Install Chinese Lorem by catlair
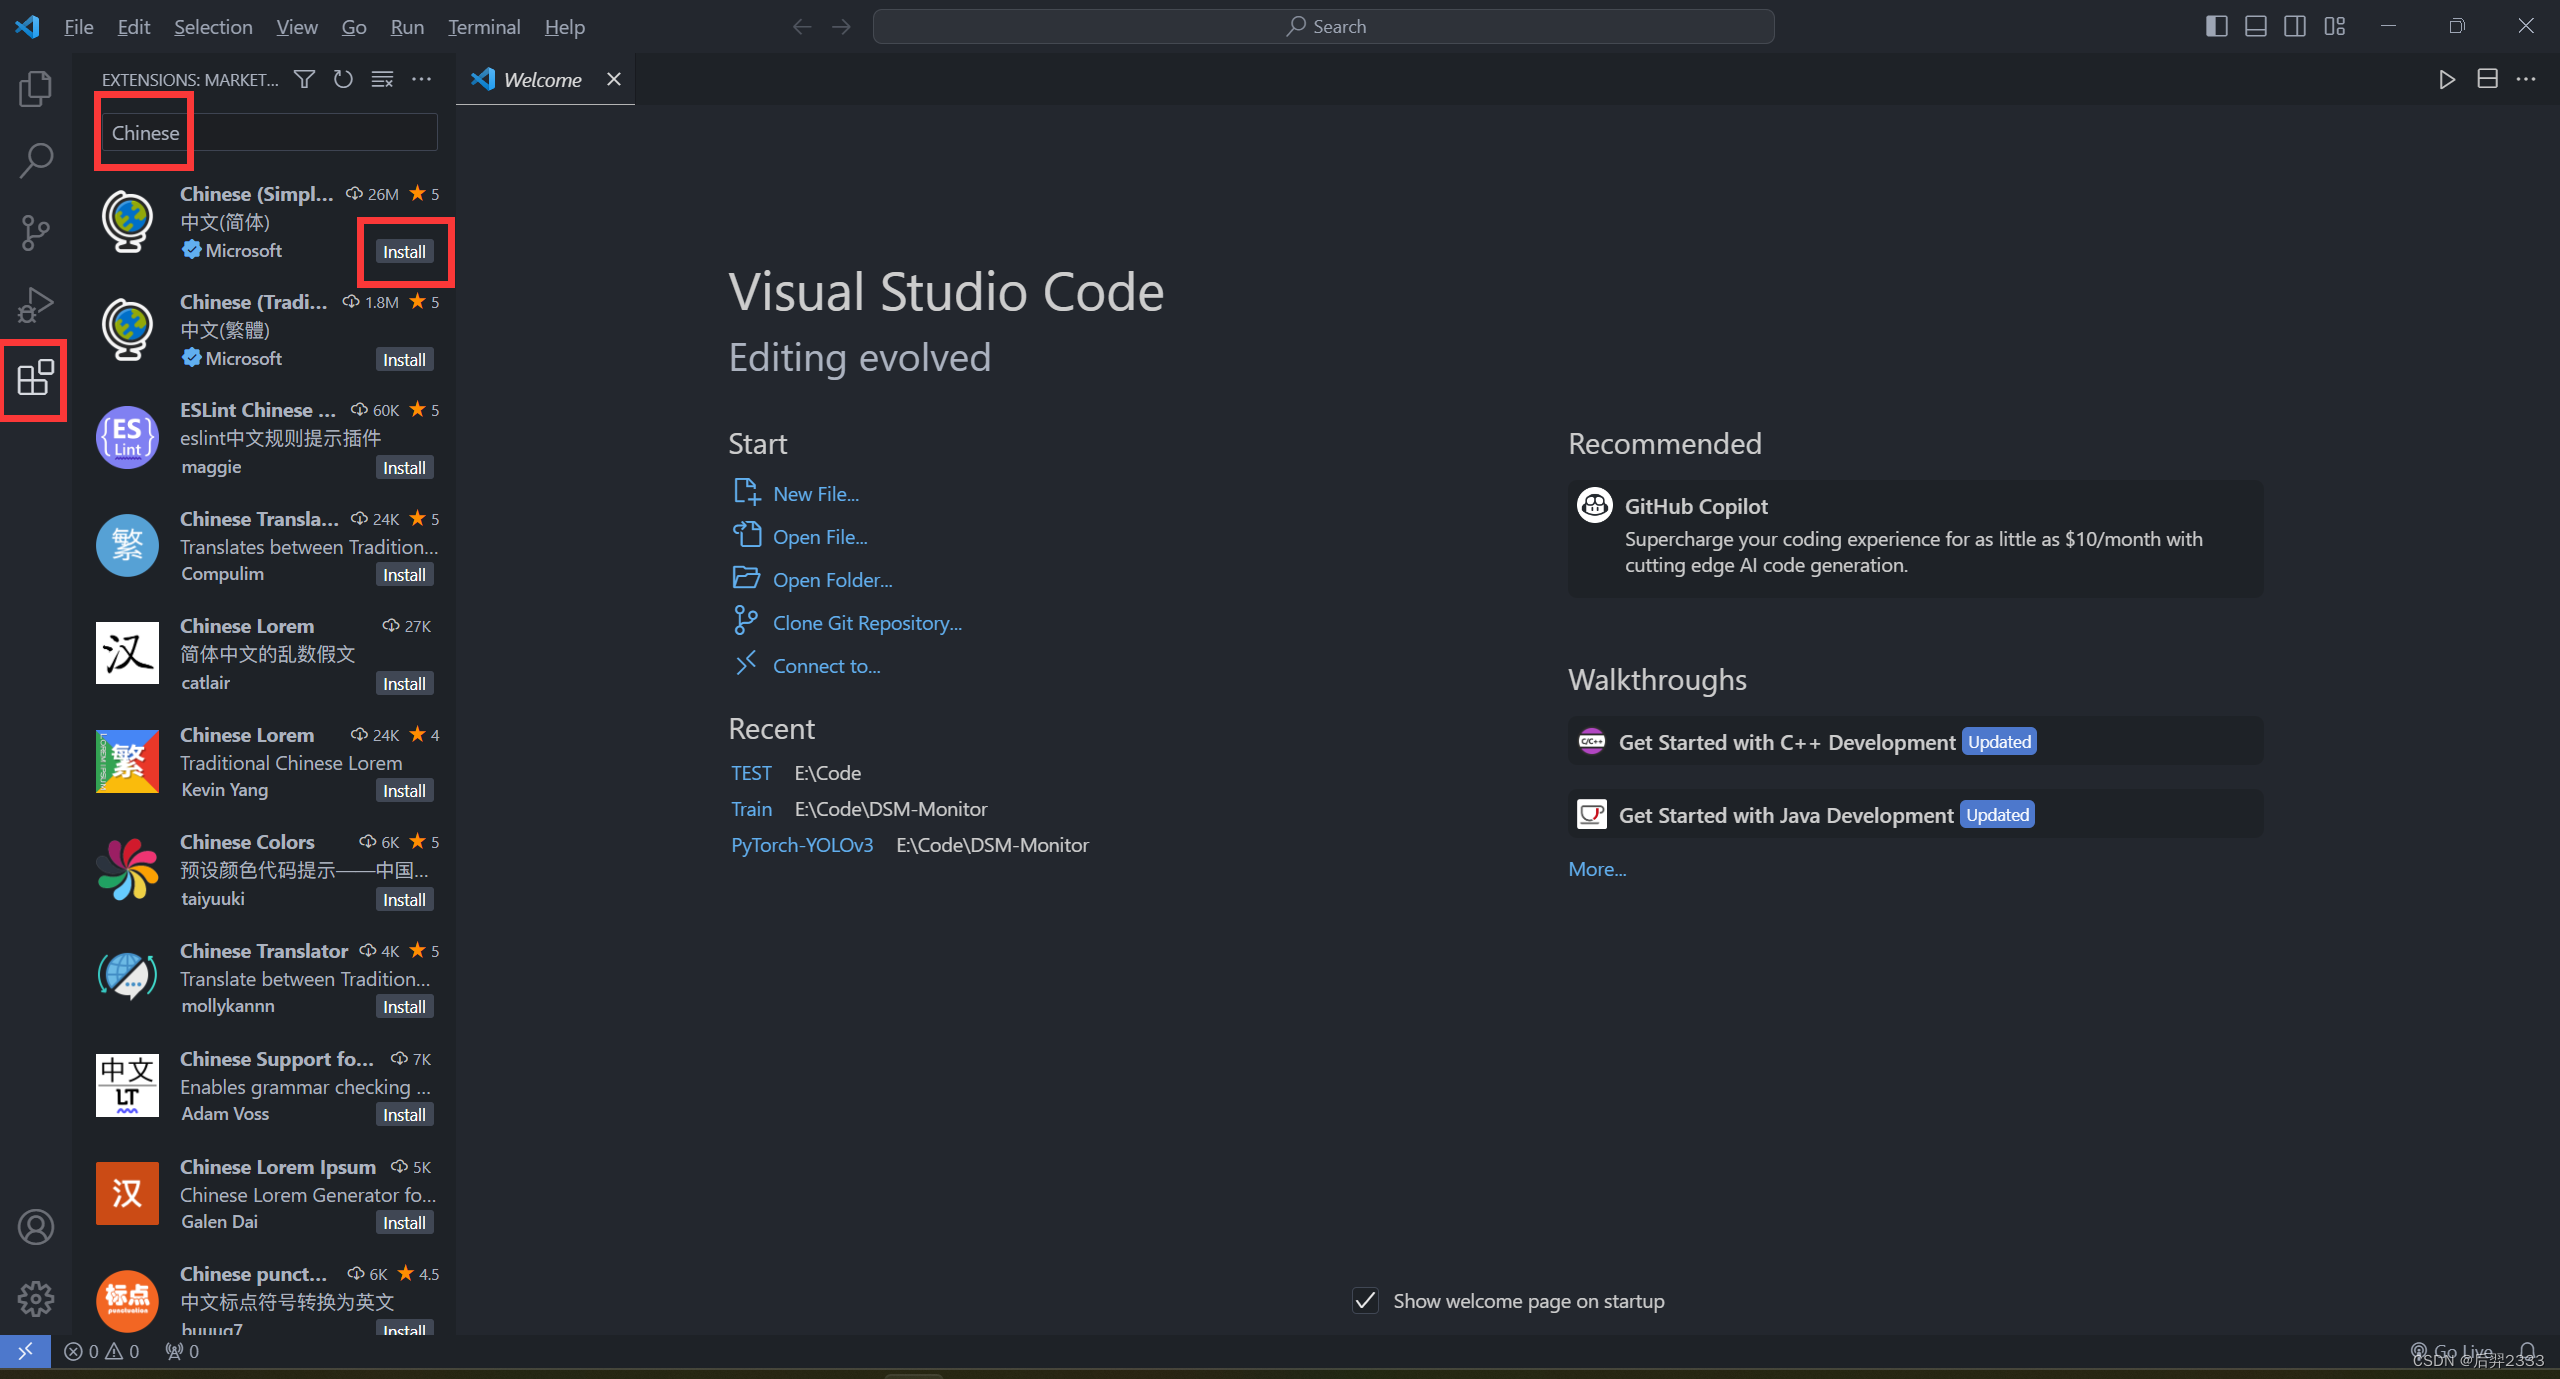The width and height of the screenshot is (2560, 1379). pos(404,683)
